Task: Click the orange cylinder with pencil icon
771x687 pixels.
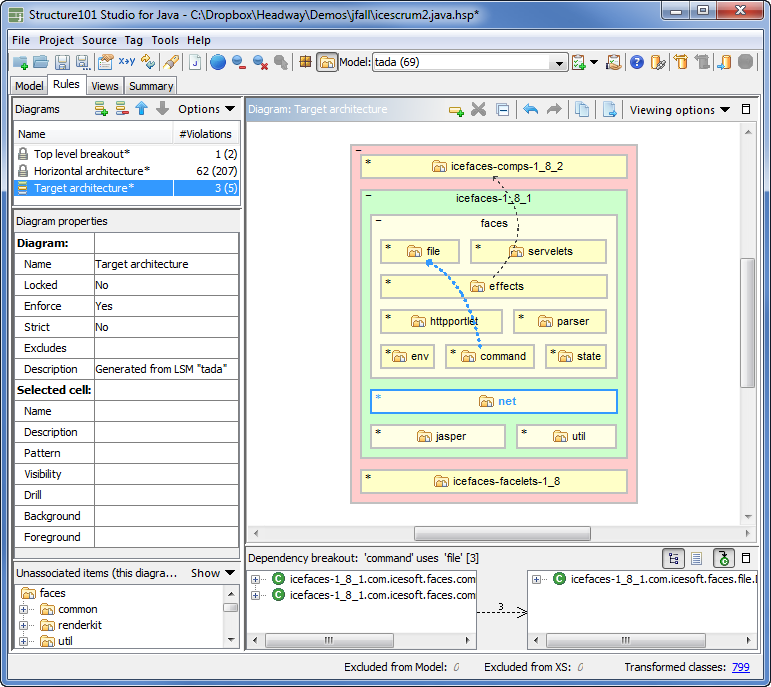Action: (658, 62)
